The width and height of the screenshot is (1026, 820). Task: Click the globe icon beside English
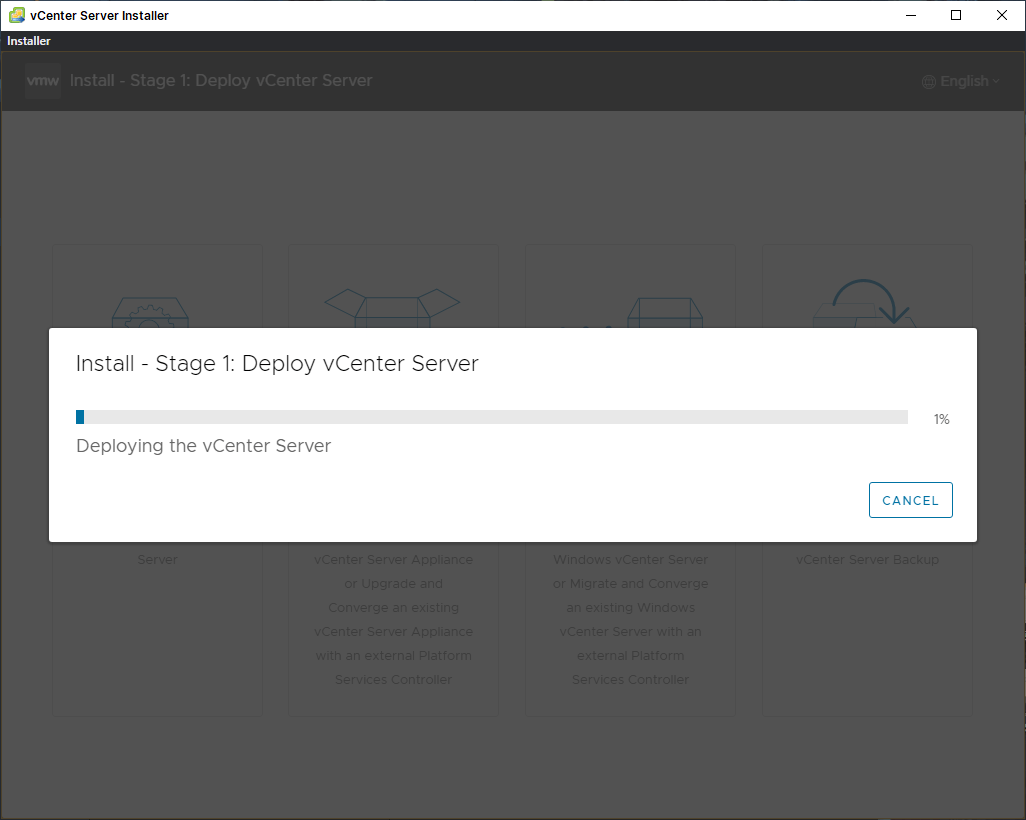coord(929,82)
